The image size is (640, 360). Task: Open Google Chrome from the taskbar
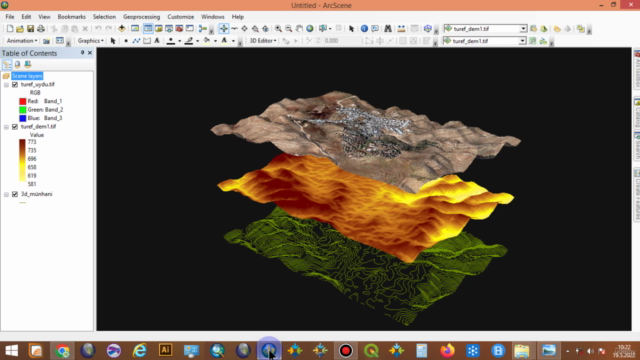62,351
